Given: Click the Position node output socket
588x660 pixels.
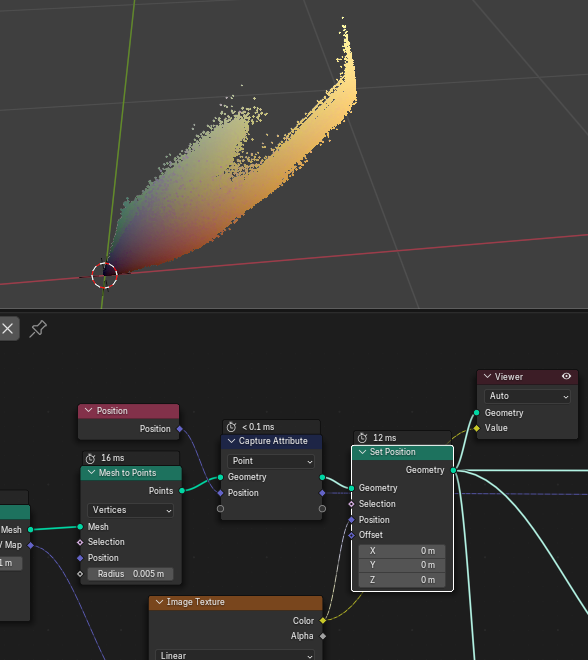Looking at the screenshot, I should (180, 429).
